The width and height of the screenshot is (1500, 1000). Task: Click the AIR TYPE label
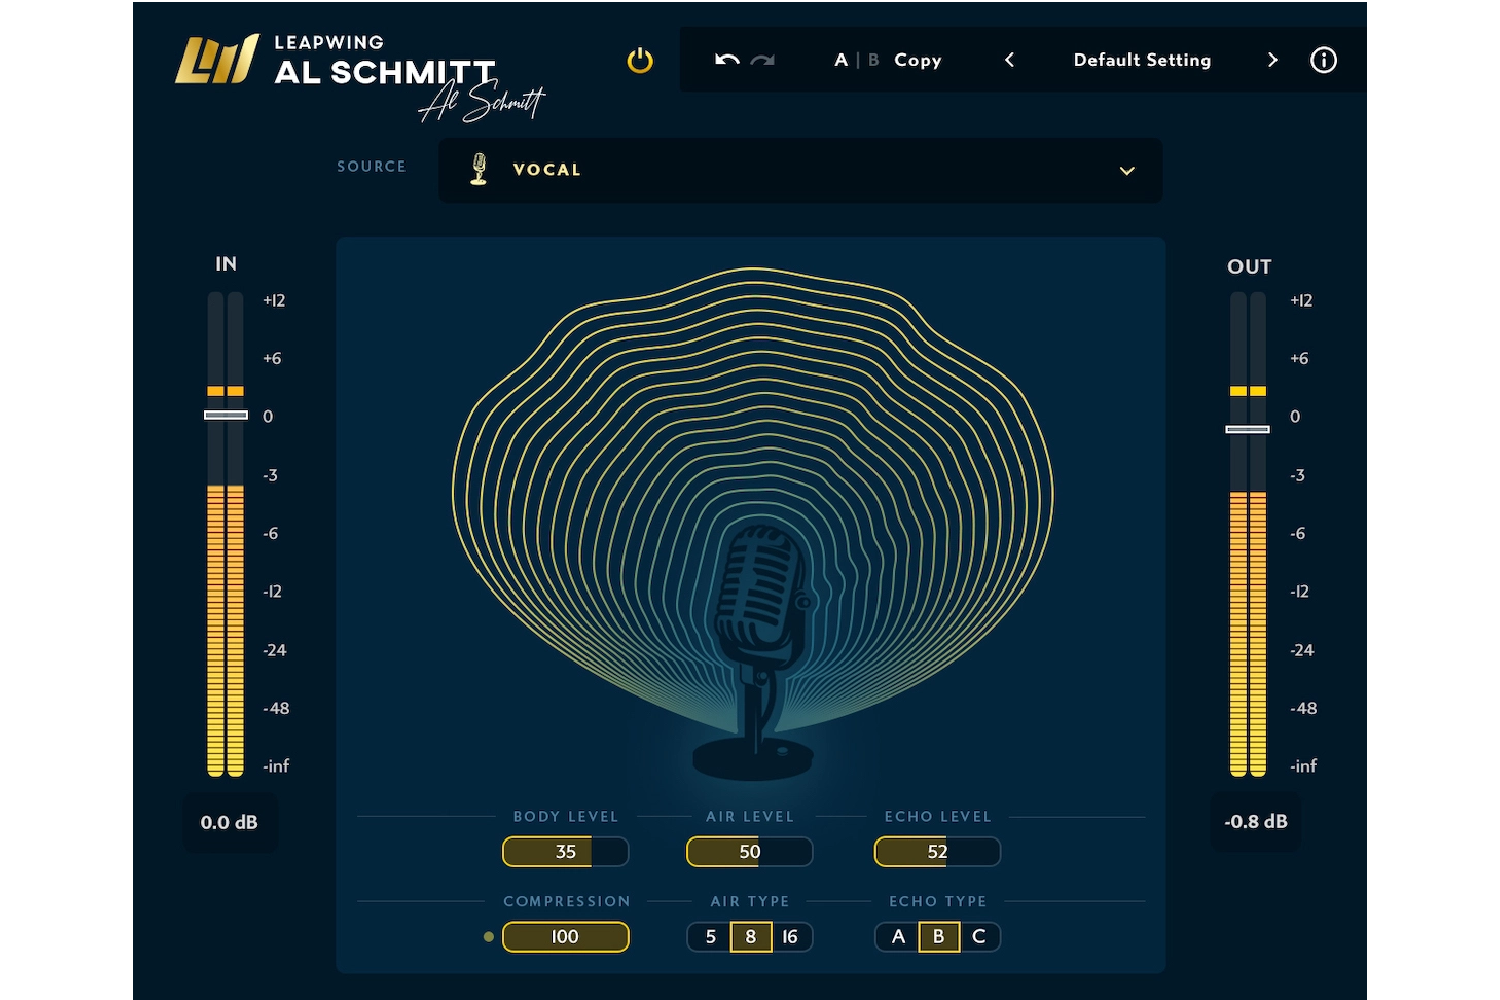pos(750,902)
